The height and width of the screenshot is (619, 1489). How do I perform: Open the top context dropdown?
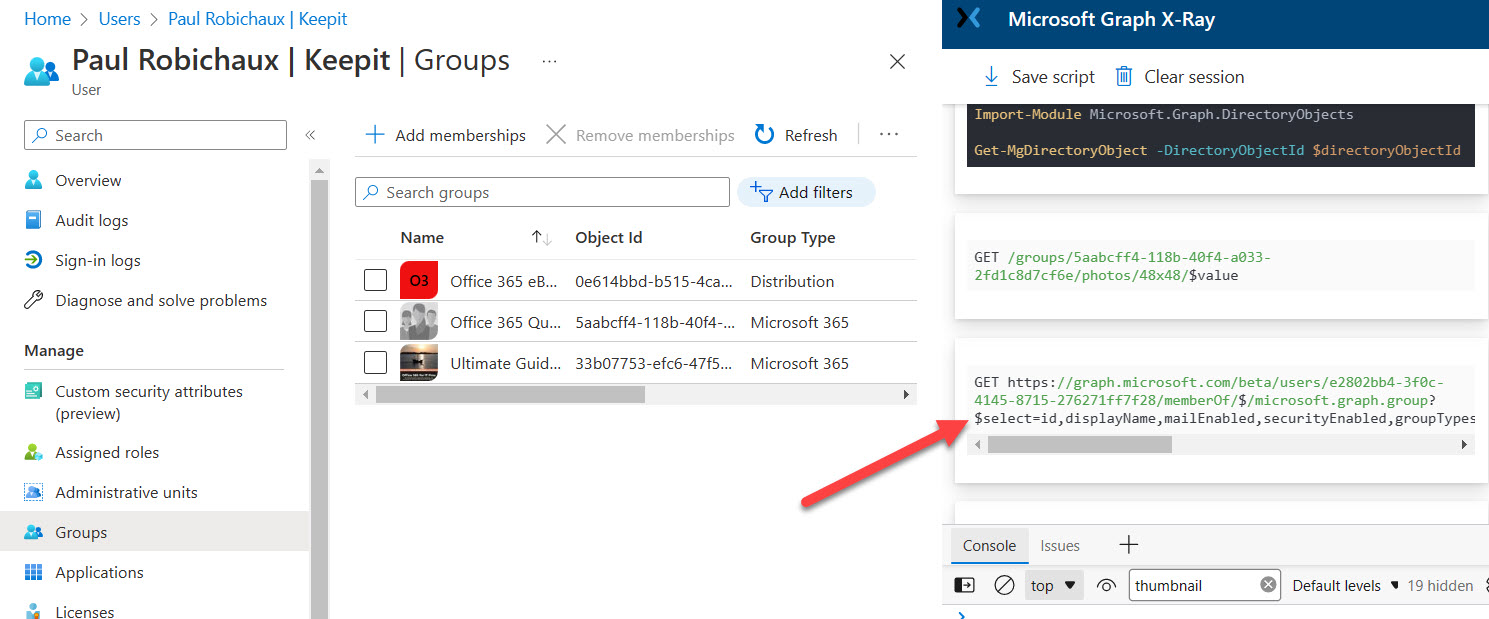click(1054, 586)
